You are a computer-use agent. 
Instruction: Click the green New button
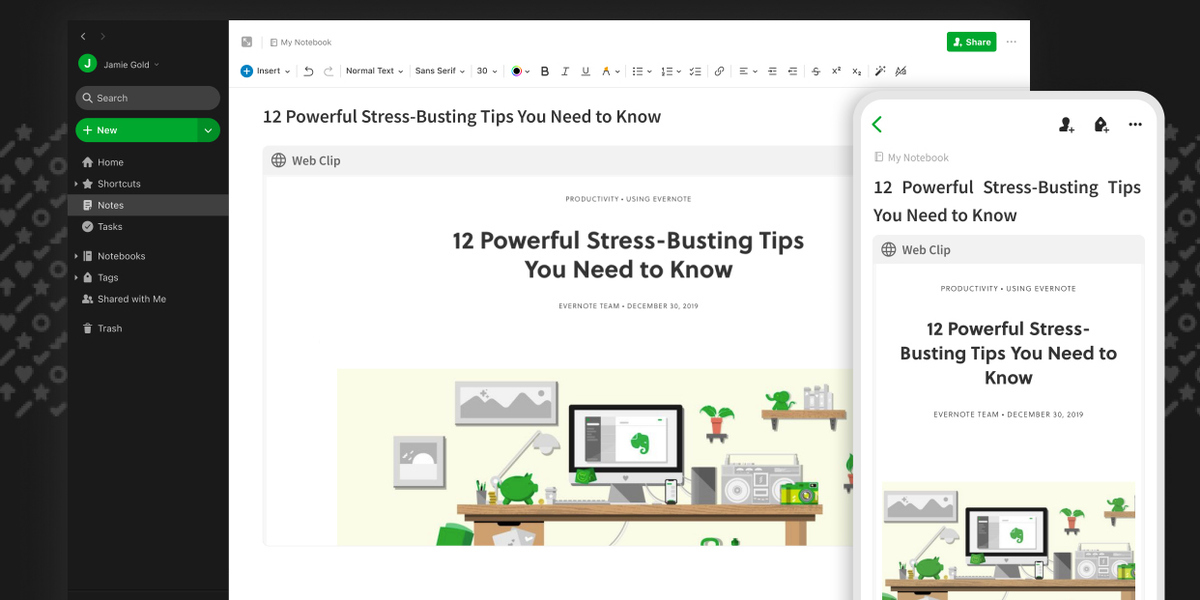136,130
